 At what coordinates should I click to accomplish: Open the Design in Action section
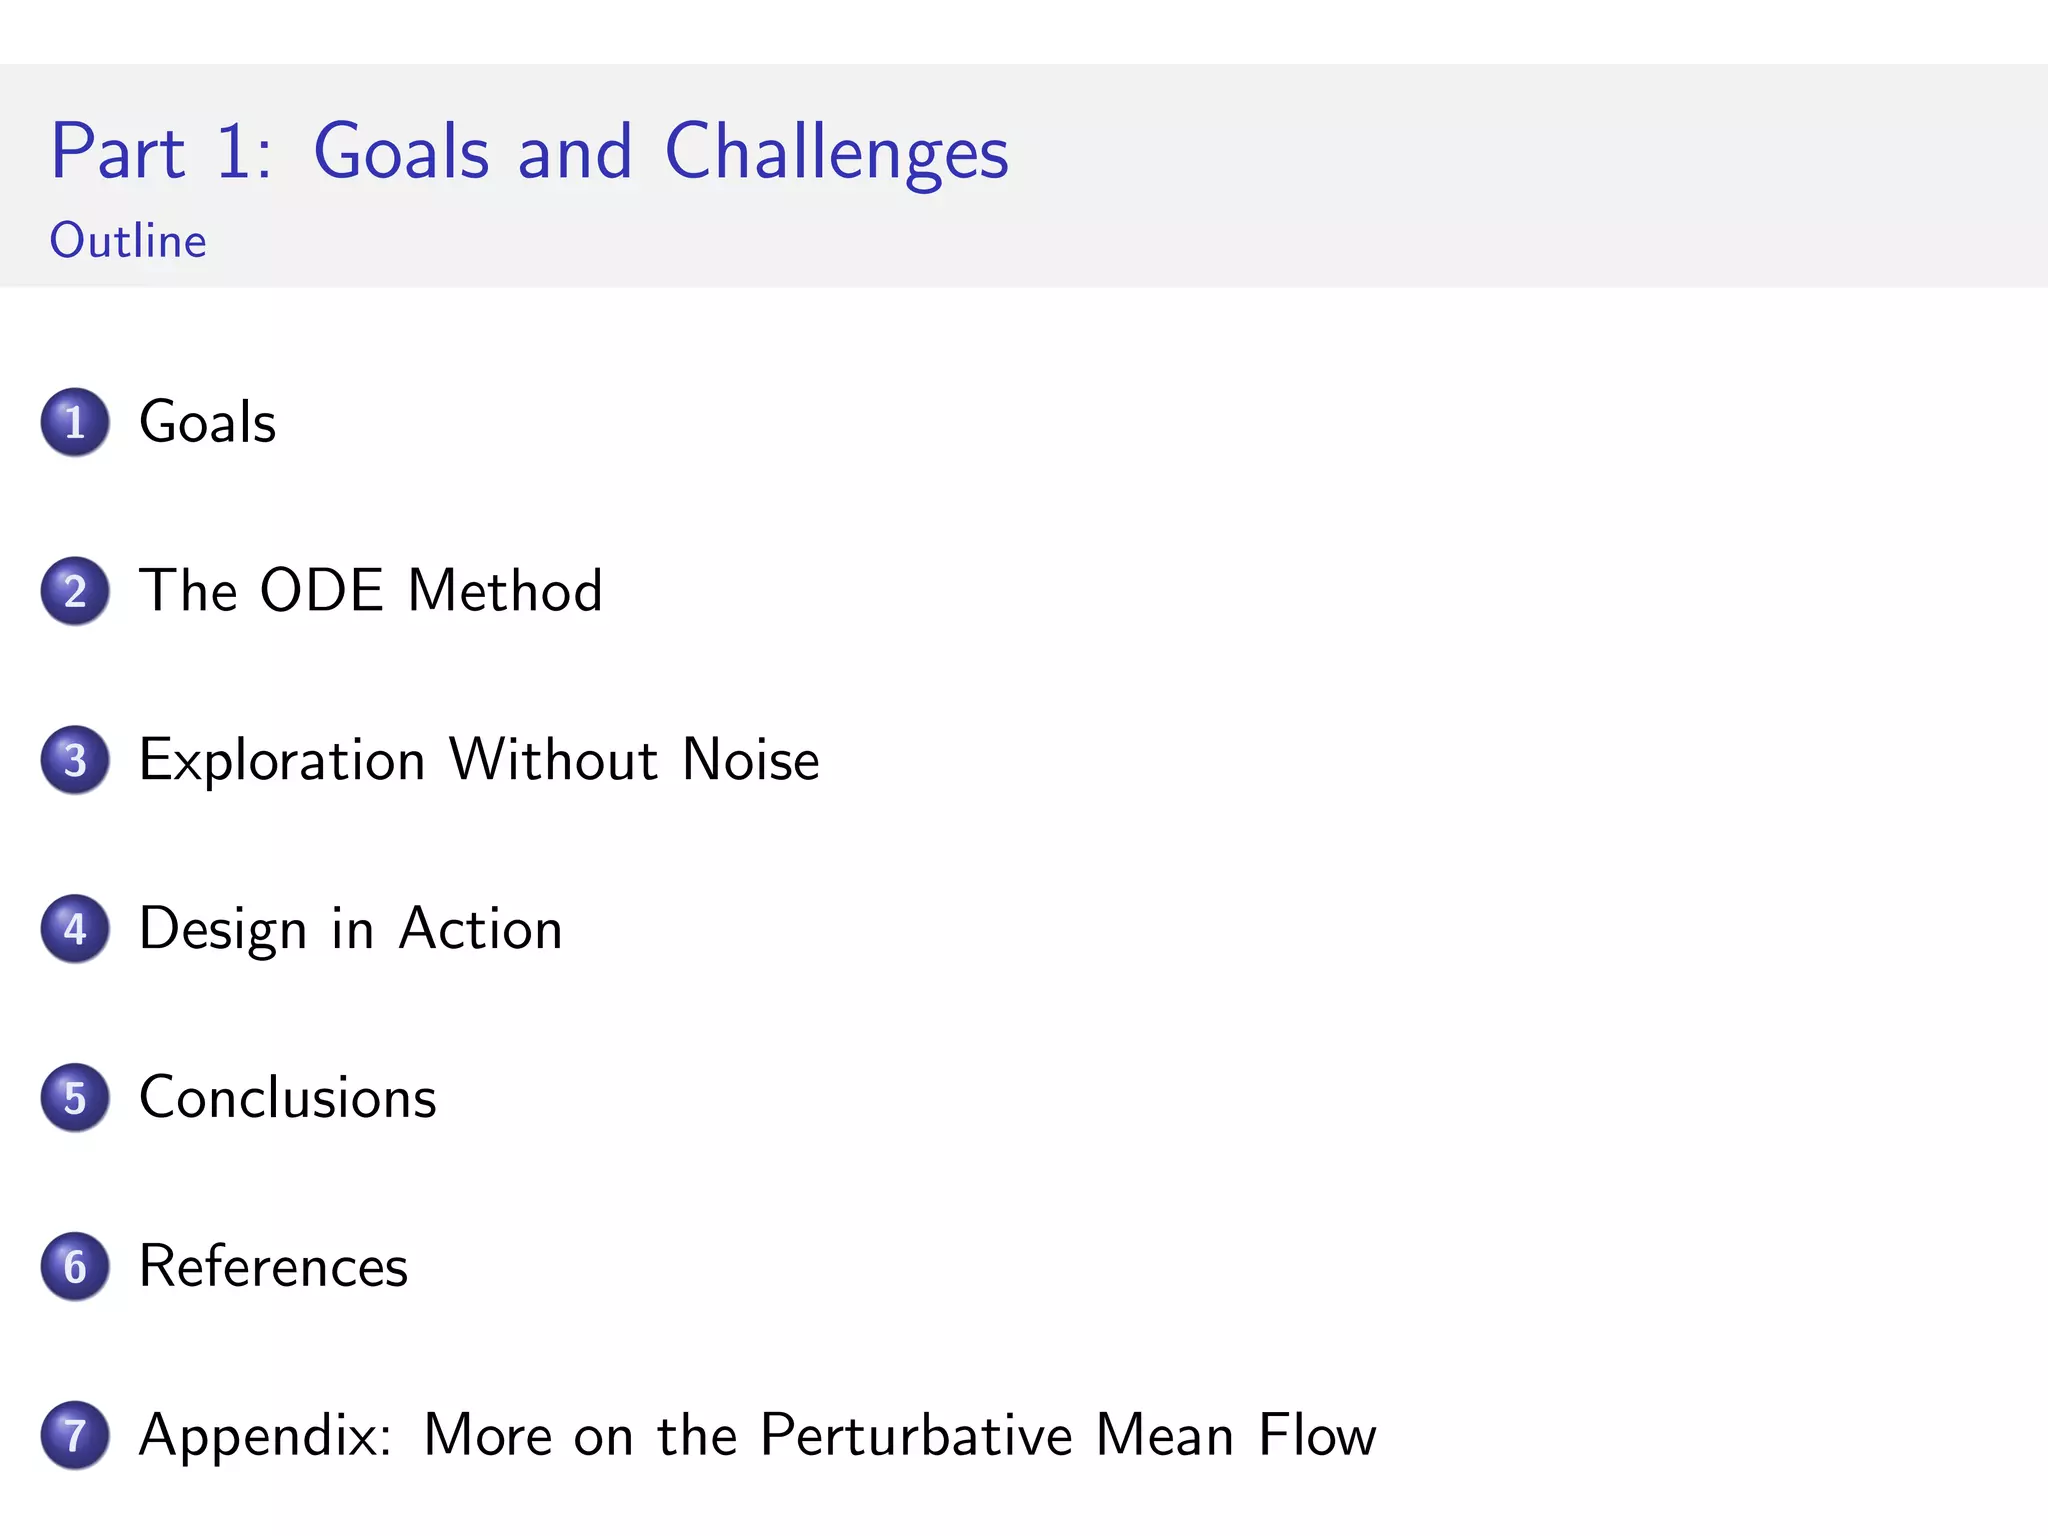(350, 929)
